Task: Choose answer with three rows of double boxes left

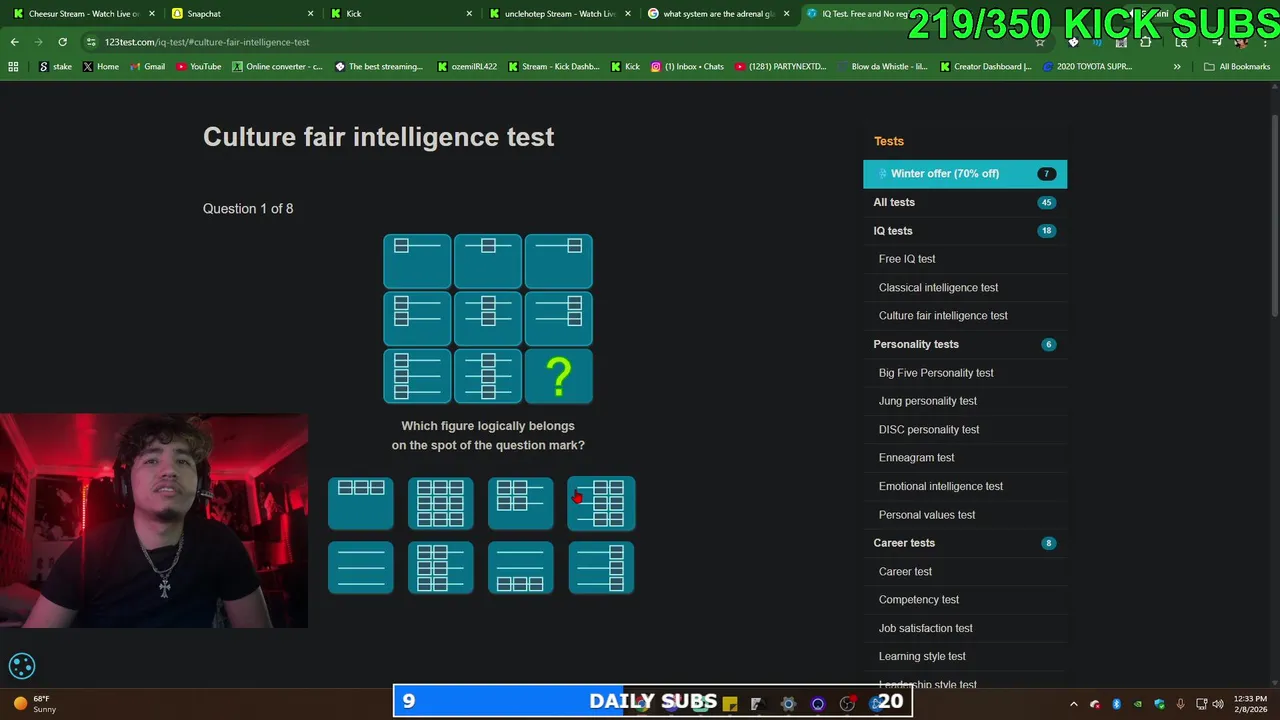Action: tap(441, 568)
